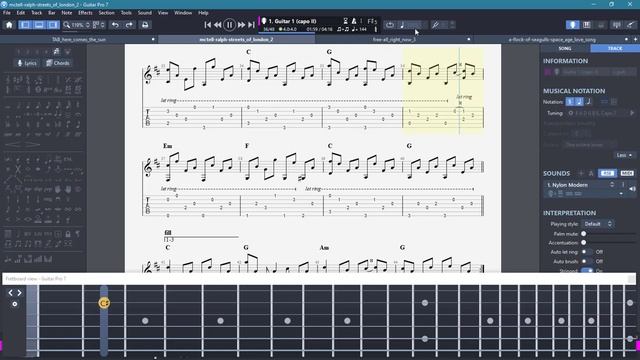Open the tuner fork icon

point(435,25)
